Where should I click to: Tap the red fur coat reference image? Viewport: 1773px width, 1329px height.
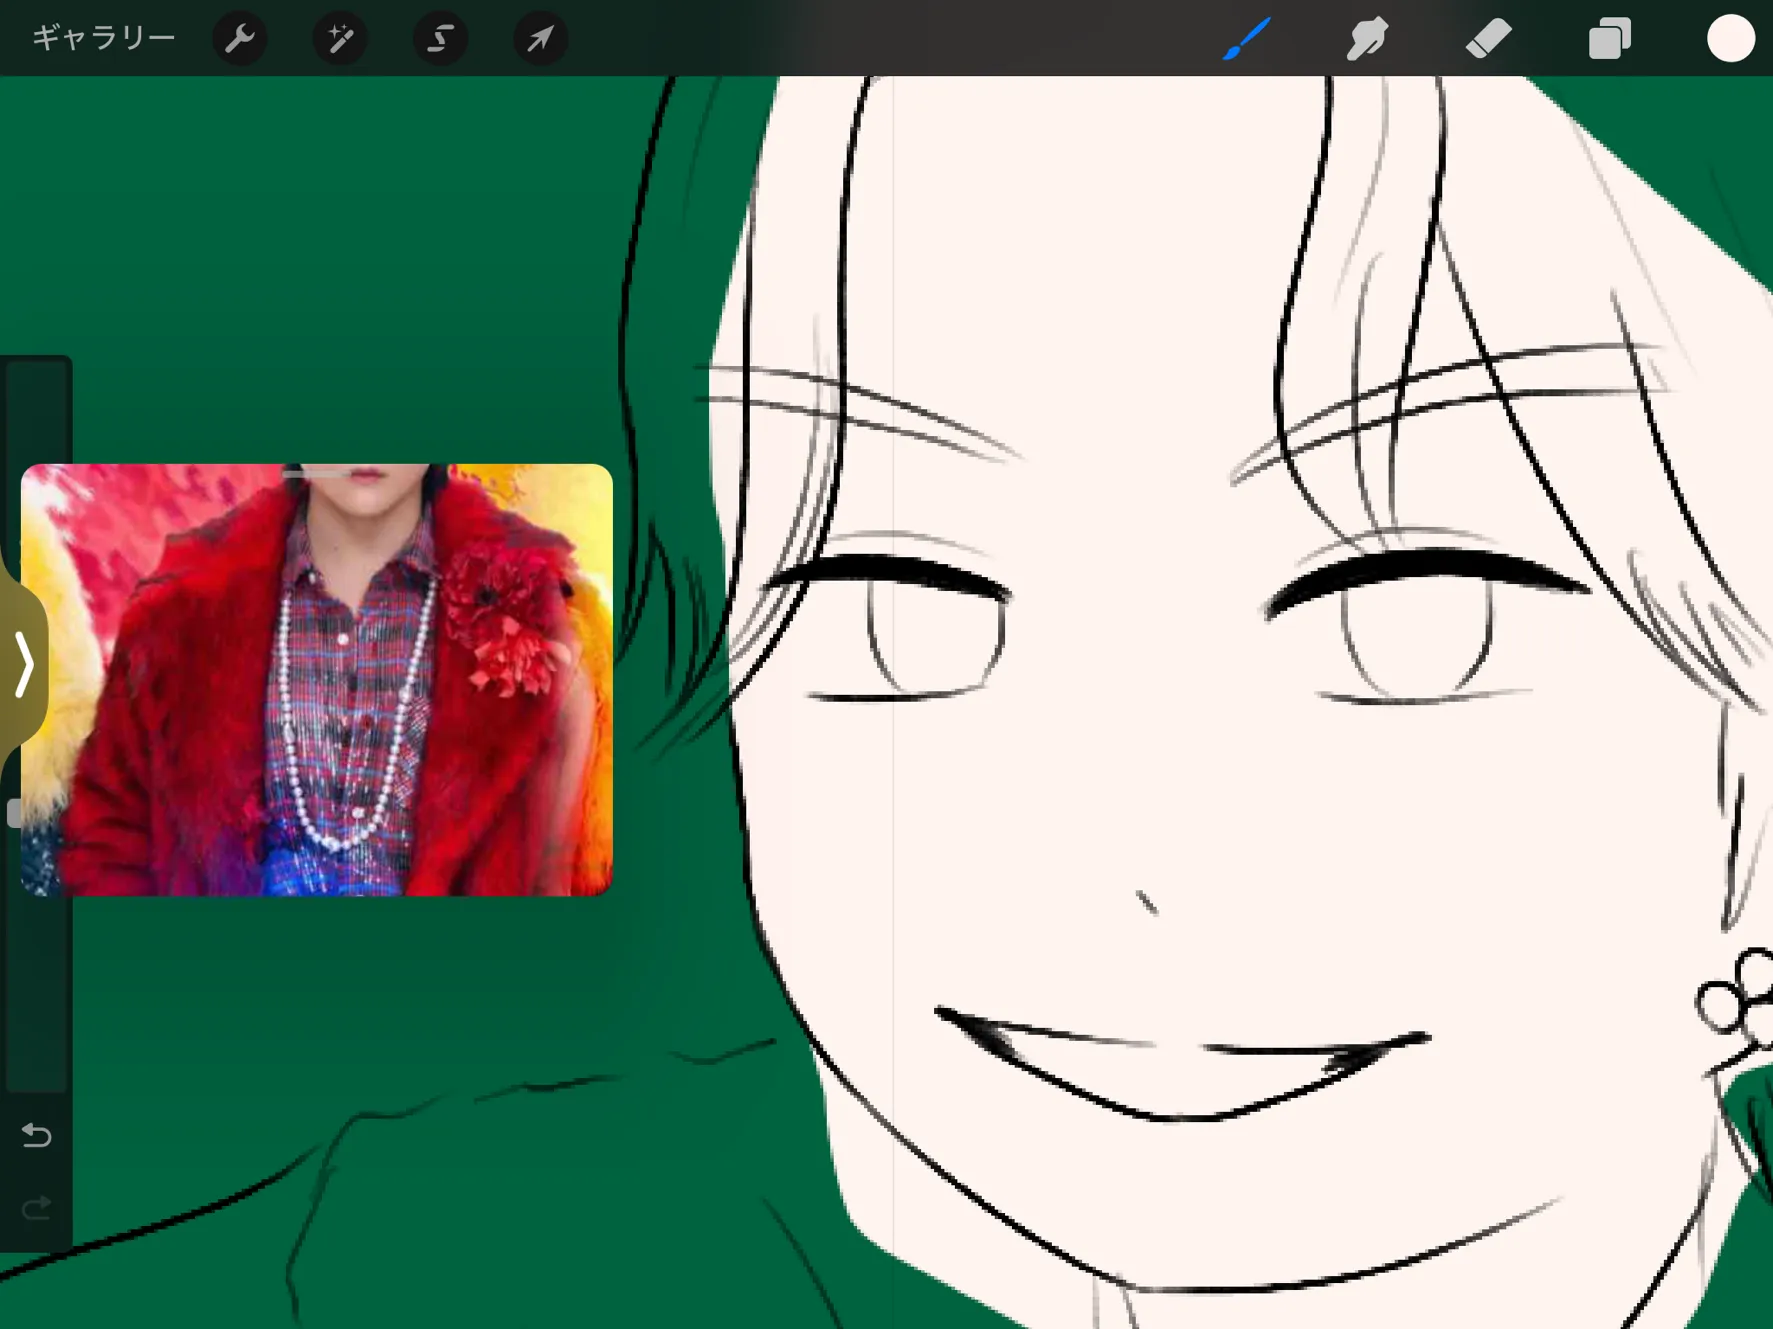(317, 679)
